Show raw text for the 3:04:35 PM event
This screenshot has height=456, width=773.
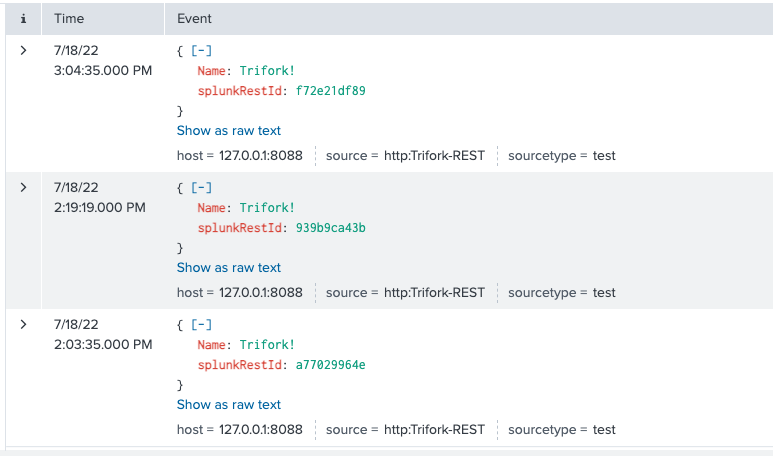point(229,131)
